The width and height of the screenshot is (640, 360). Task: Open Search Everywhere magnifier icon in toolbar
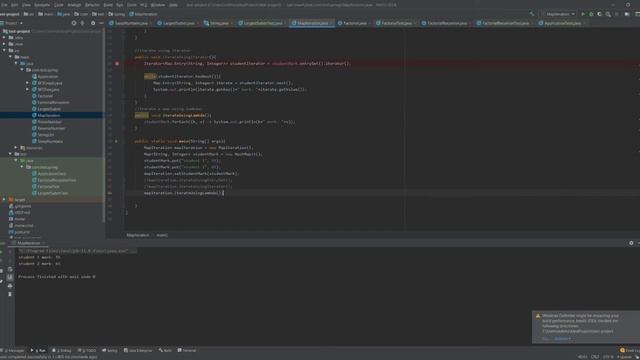[x=608, y=14]
